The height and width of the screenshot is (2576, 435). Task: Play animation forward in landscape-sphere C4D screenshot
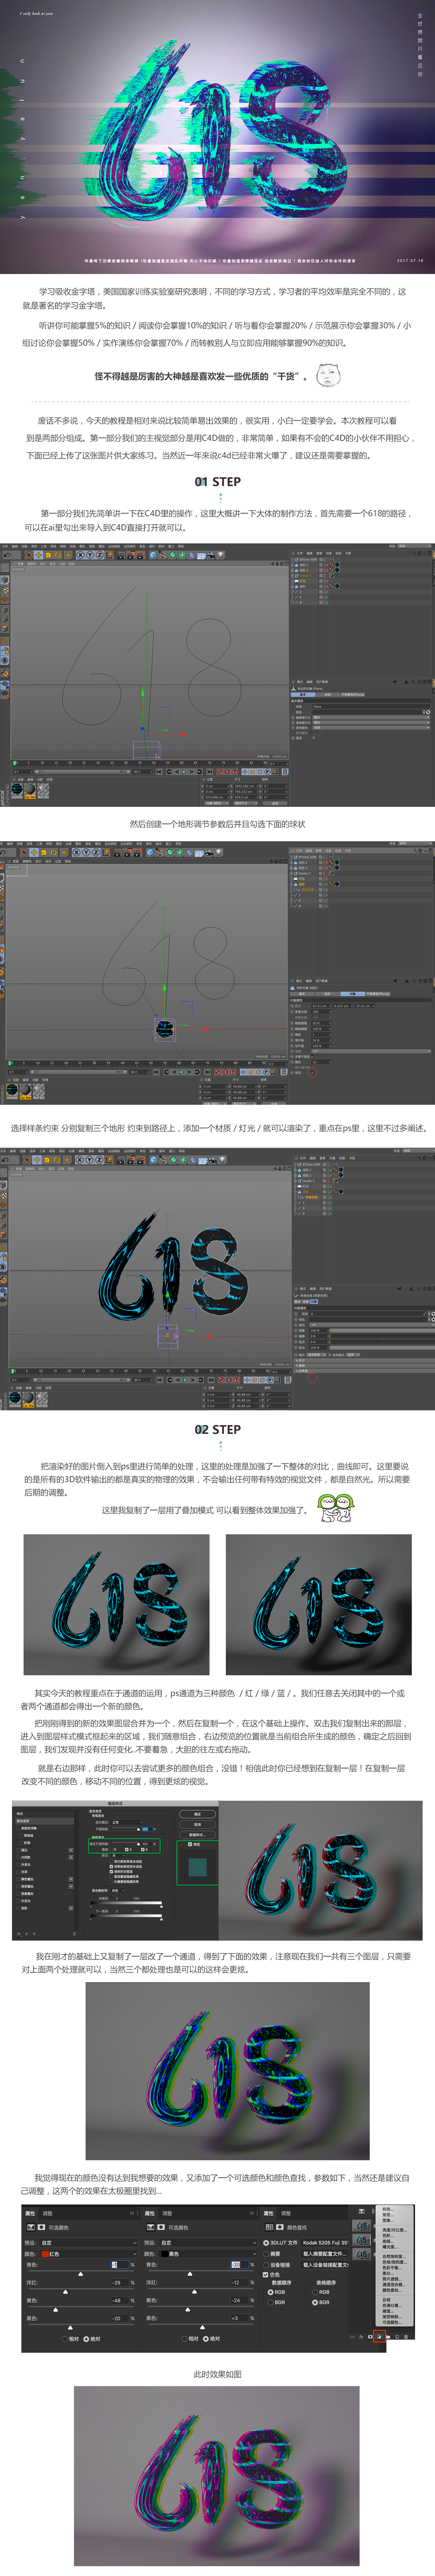pos(181,1072)
